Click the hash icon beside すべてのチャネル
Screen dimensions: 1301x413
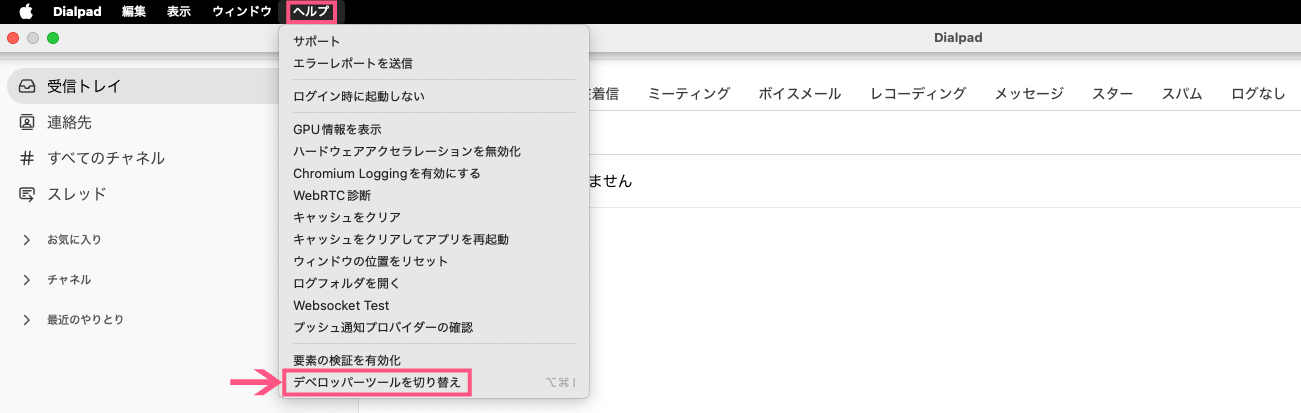pyautogui.click(x=27, y=158)
